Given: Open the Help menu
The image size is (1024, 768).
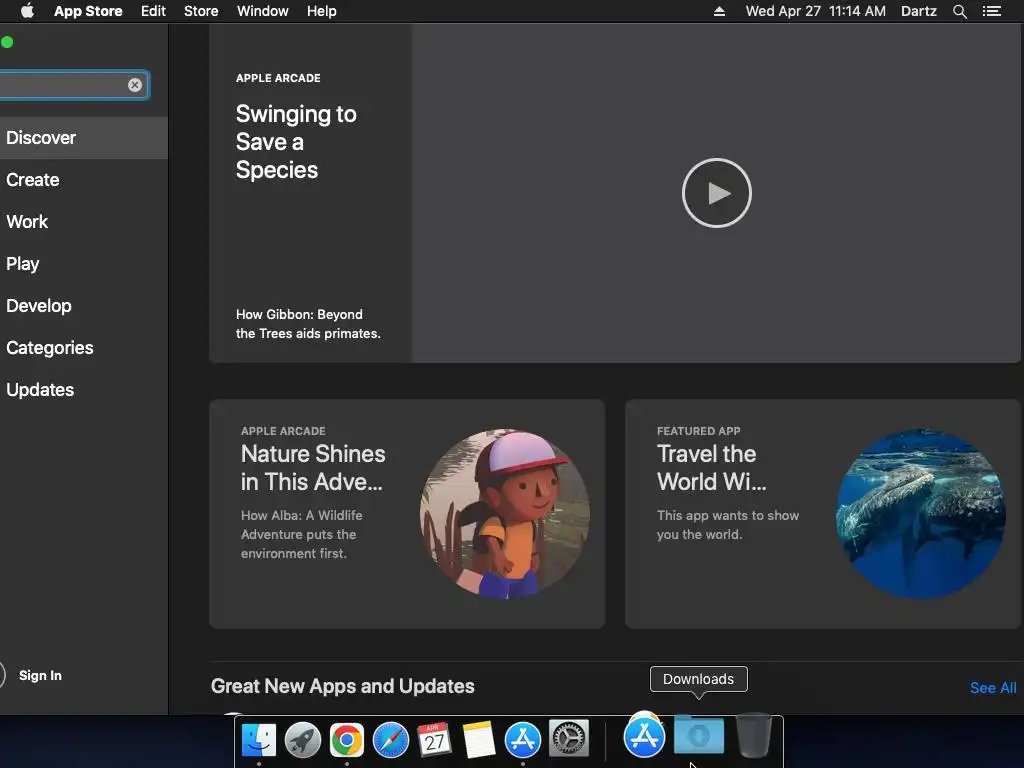Looking at the screenshot, I should 321,11.
